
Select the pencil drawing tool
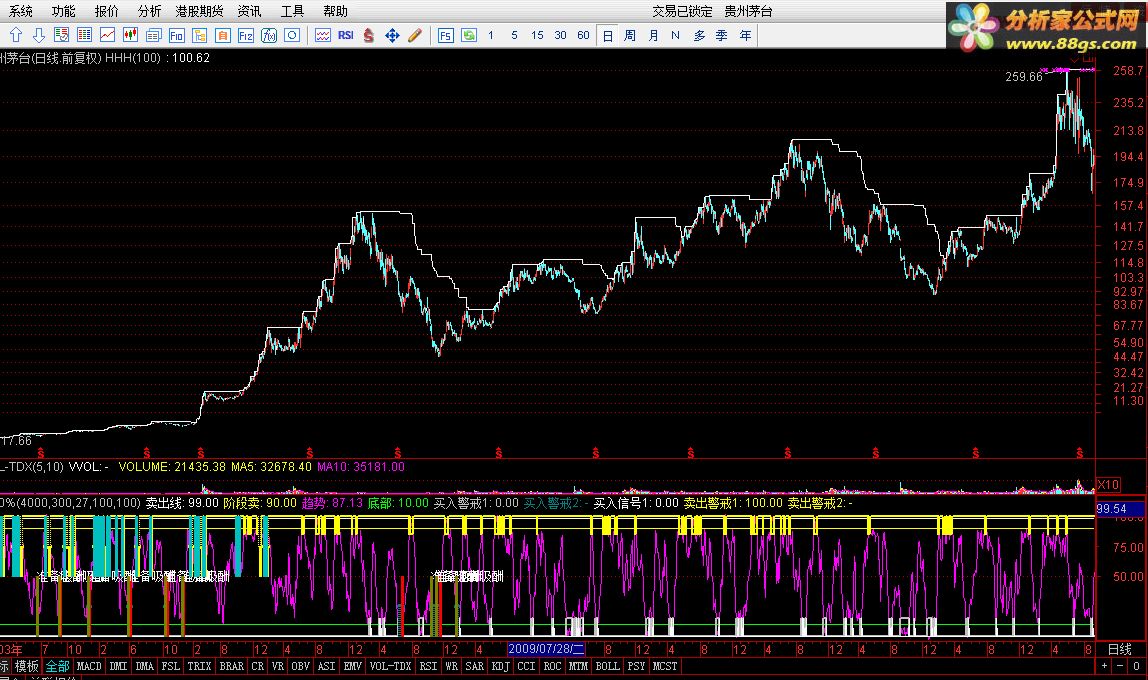click(415, 35)
